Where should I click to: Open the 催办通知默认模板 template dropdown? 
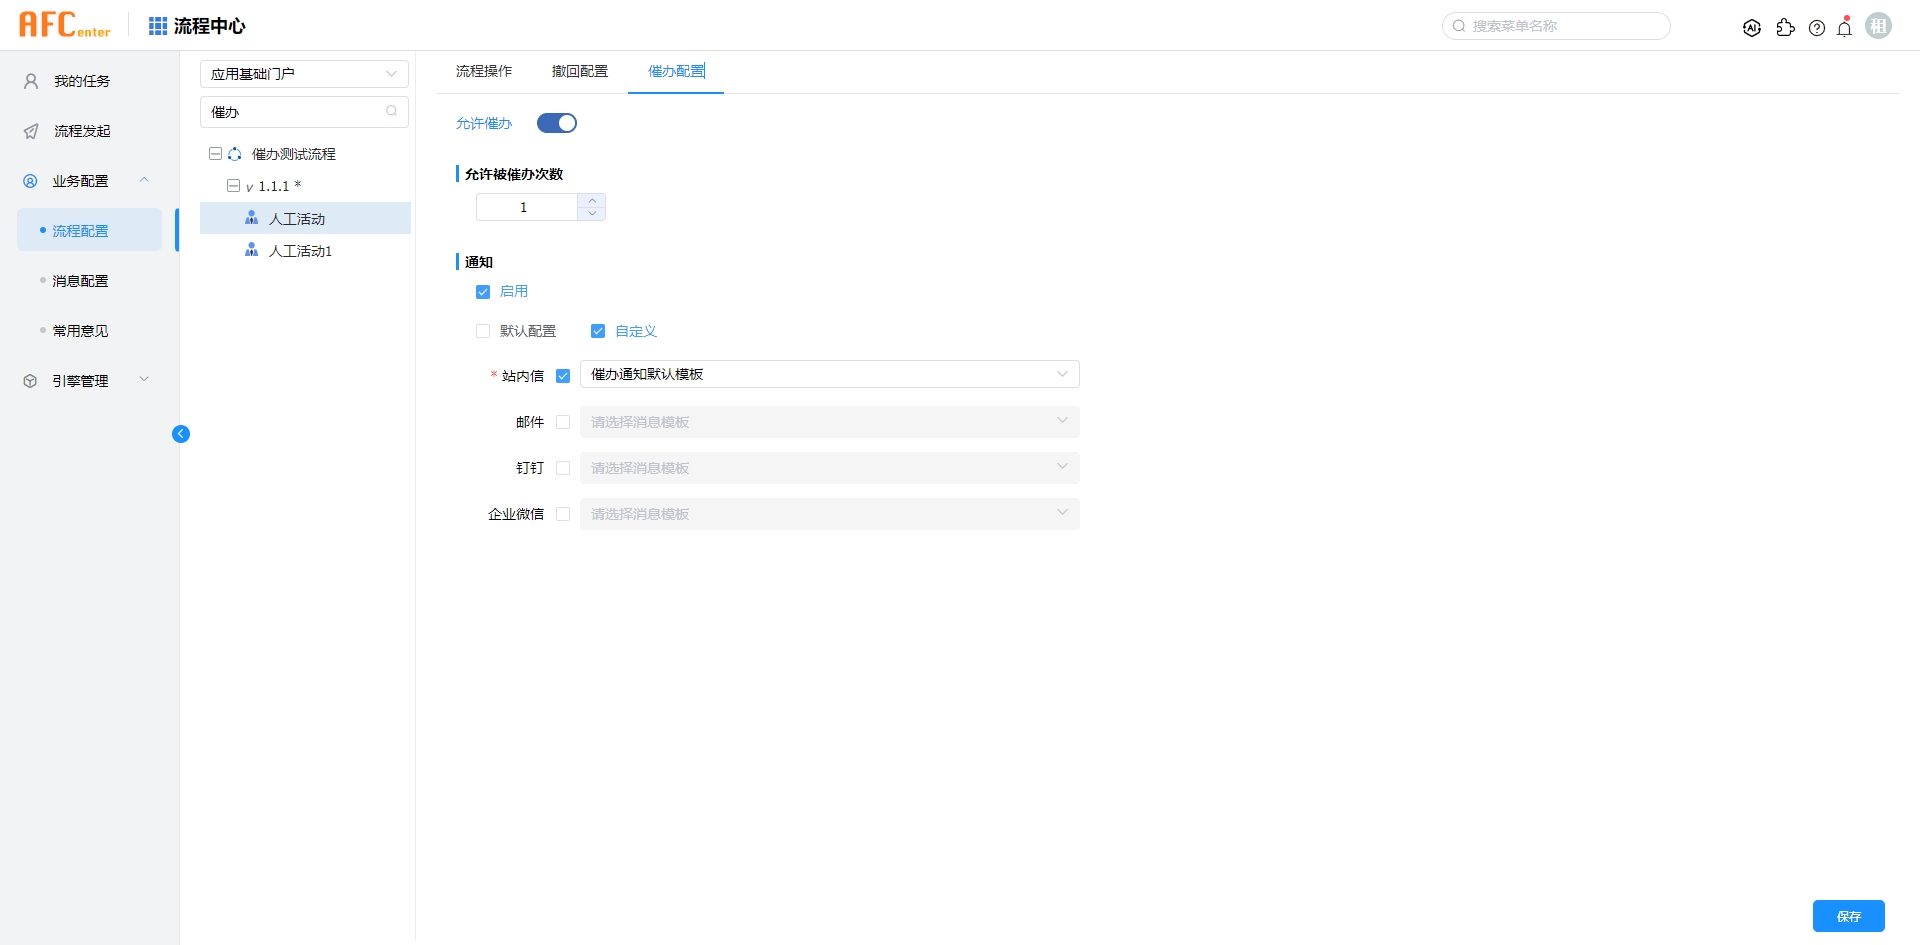[829, 374]
